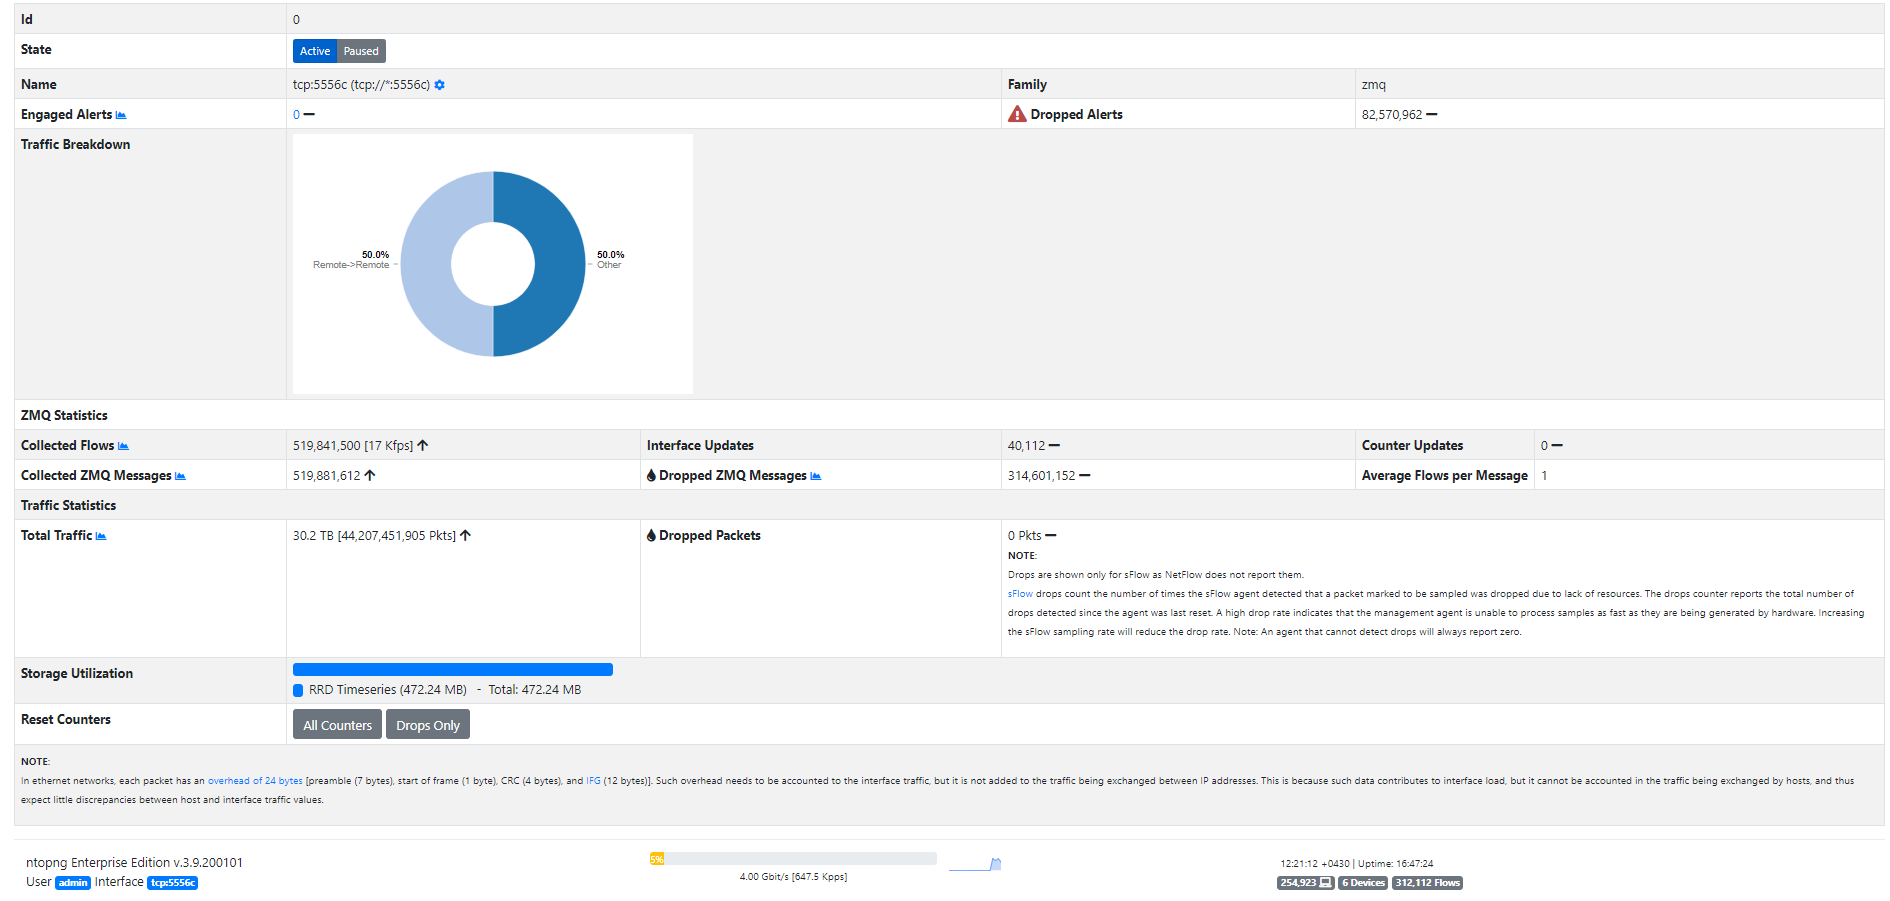Open the 'overhead of 24 bytes' link
Screen dimensions: 1890x901
[255, 781]
